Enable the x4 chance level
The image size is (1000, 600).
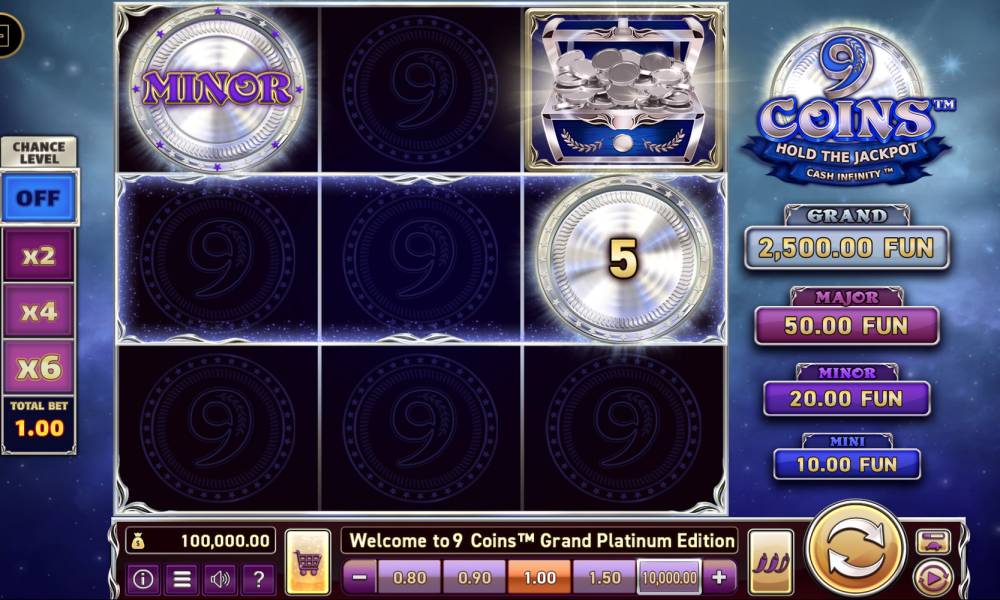coord(38,311)
